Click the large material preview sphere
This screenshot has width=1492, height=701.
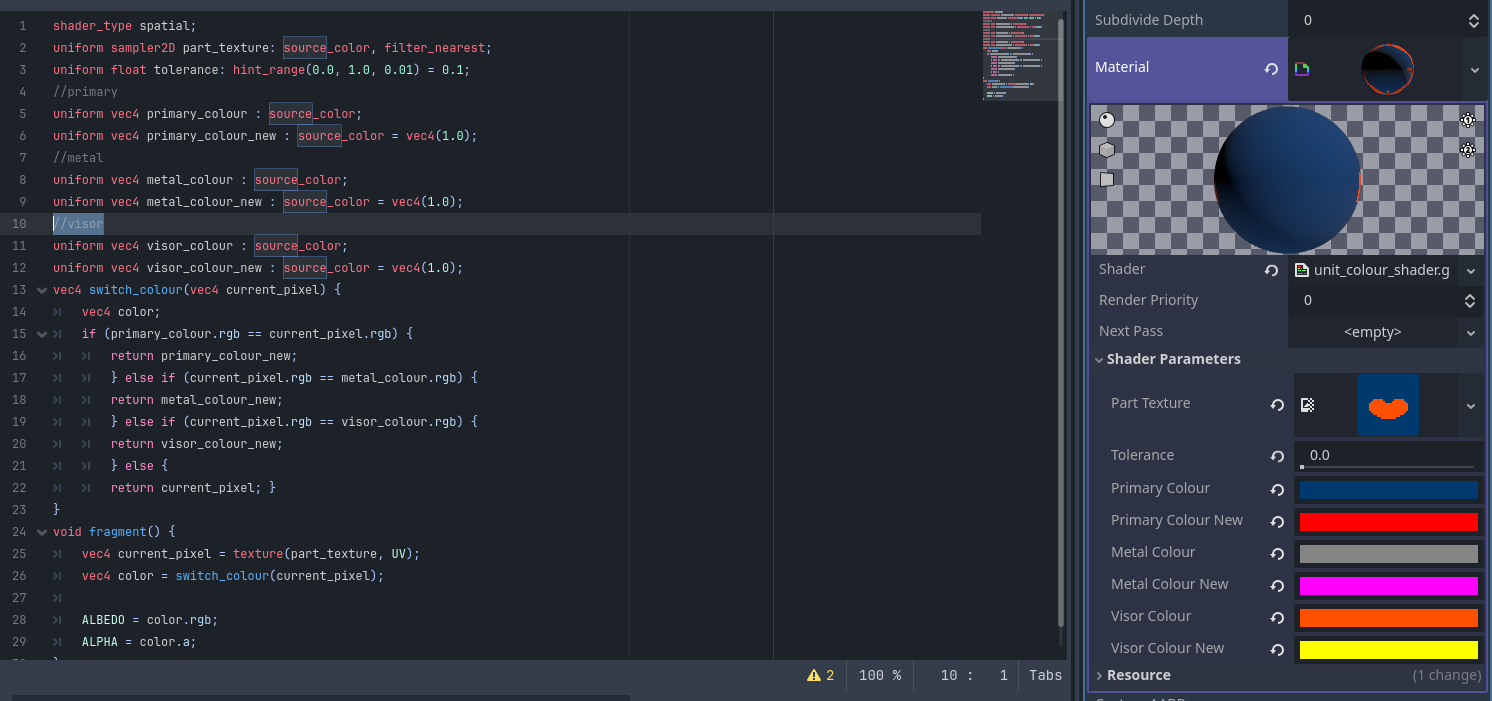1288,180
